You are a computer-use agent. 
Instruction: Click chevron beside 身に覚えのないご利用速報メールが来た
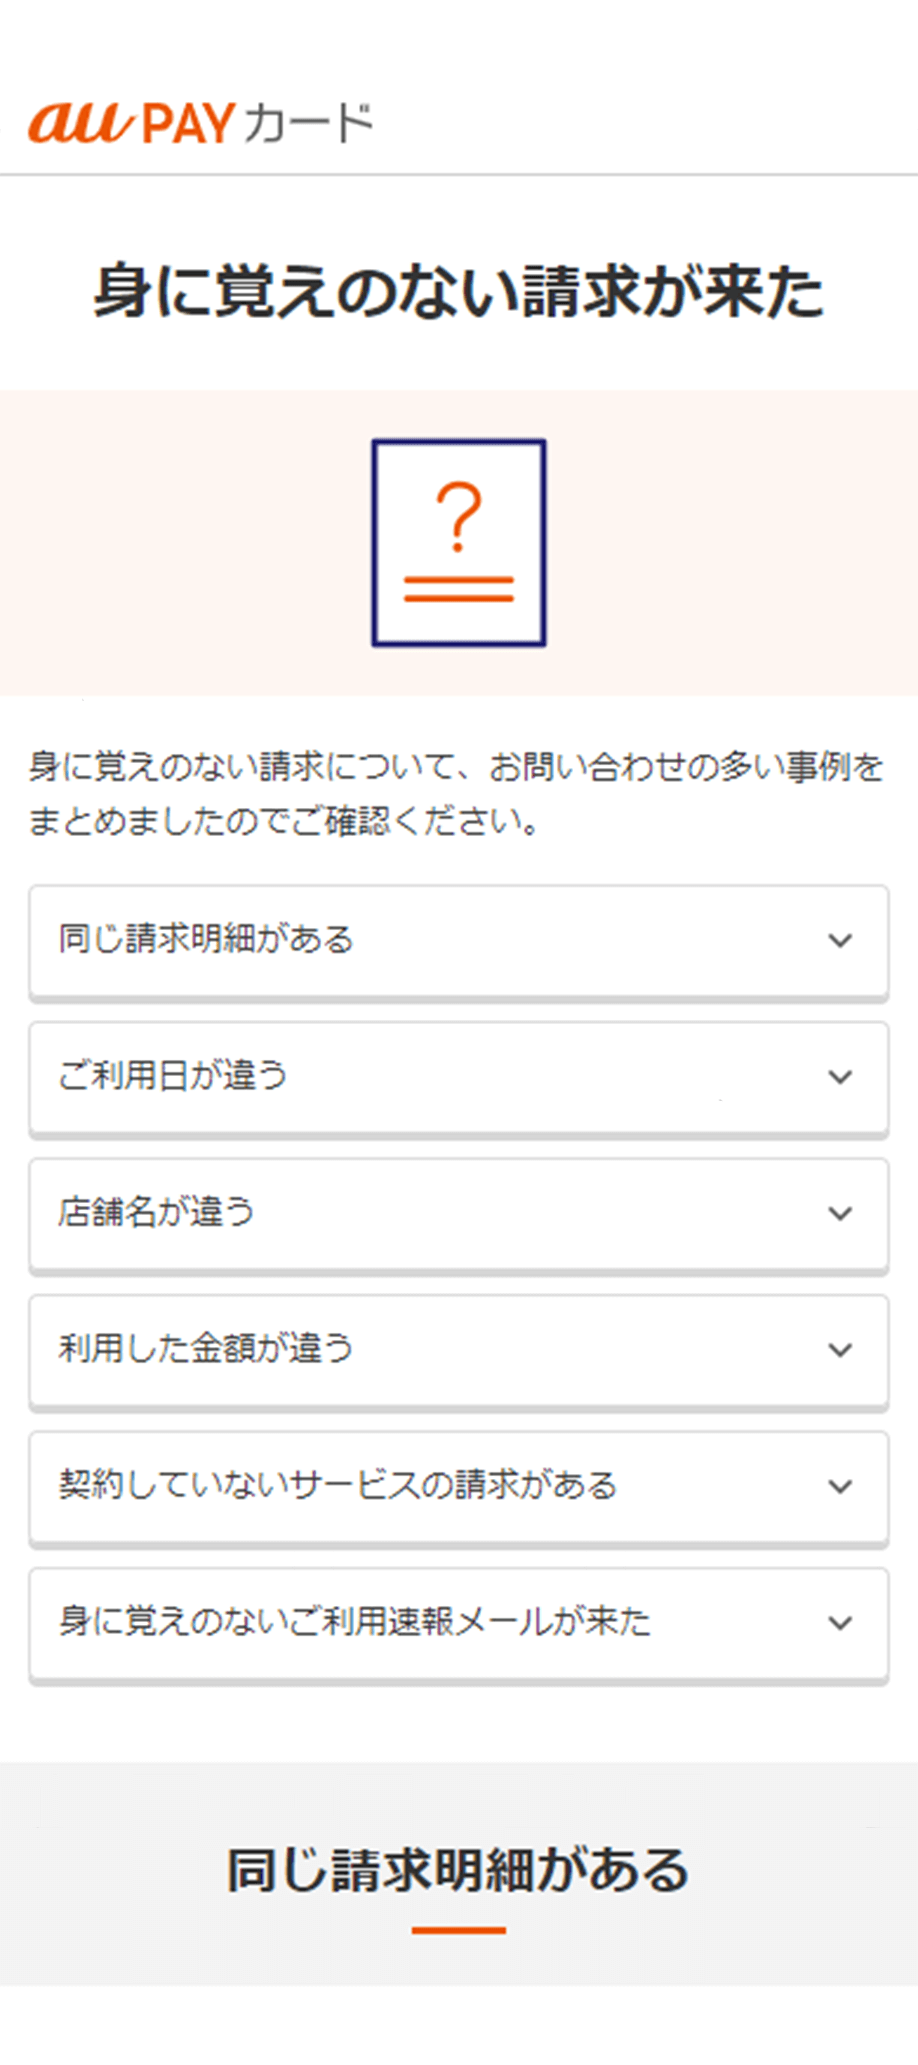(840, 1623)
